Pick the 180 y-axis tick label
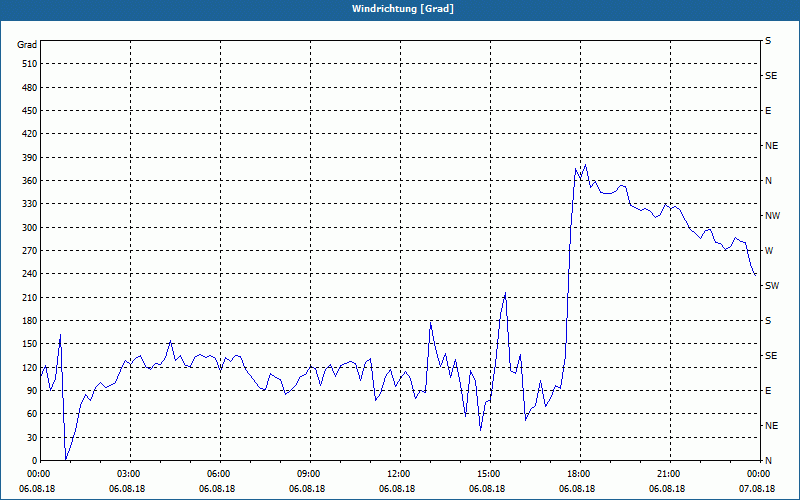The height and width of the screenshot is (500, 800). pos(30,321)
